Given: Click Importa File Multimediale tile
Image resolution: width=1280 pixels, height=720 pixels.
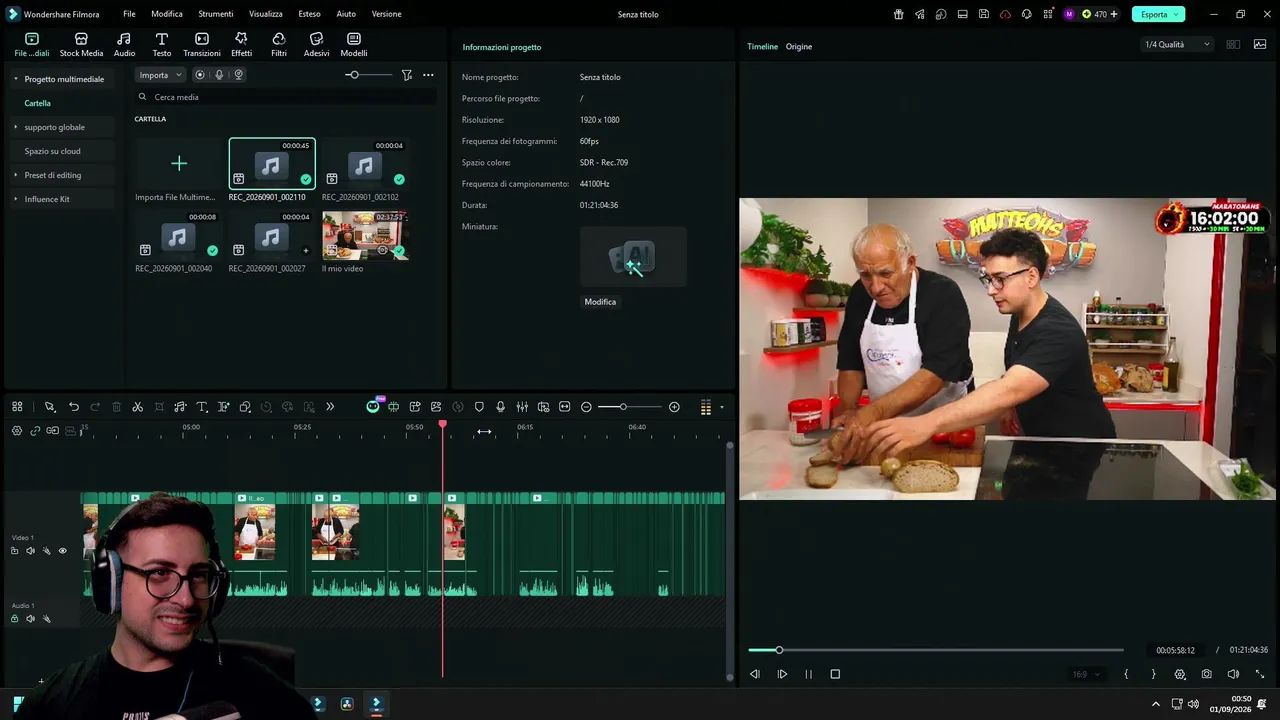Looking at the screenshot, I should (179, 170).
